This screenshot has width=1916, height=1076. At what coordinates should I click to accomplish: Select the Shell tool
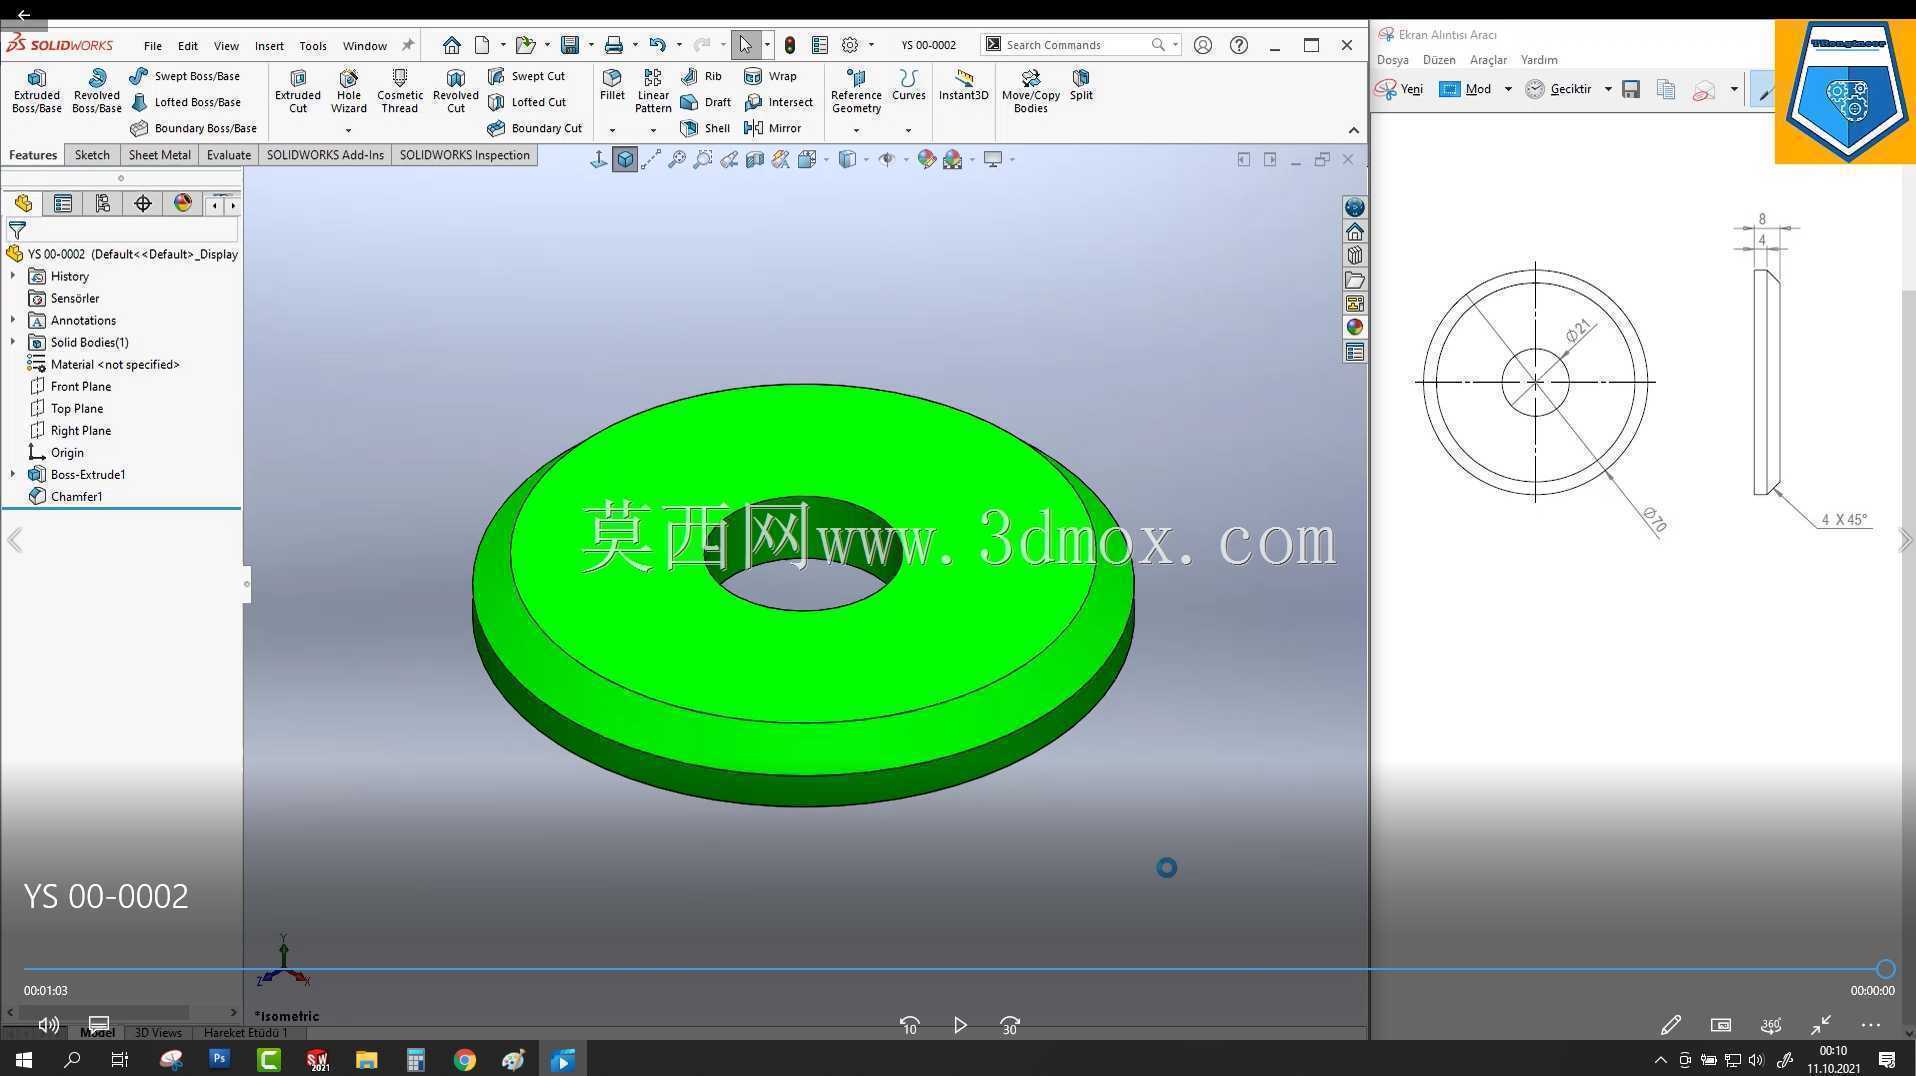click(705, 128)
